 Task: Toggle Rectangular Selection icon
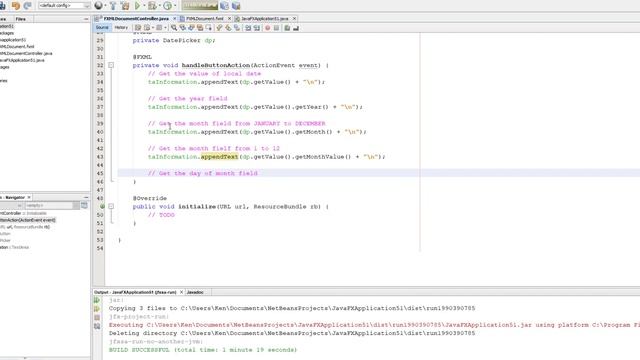point(209,28)
